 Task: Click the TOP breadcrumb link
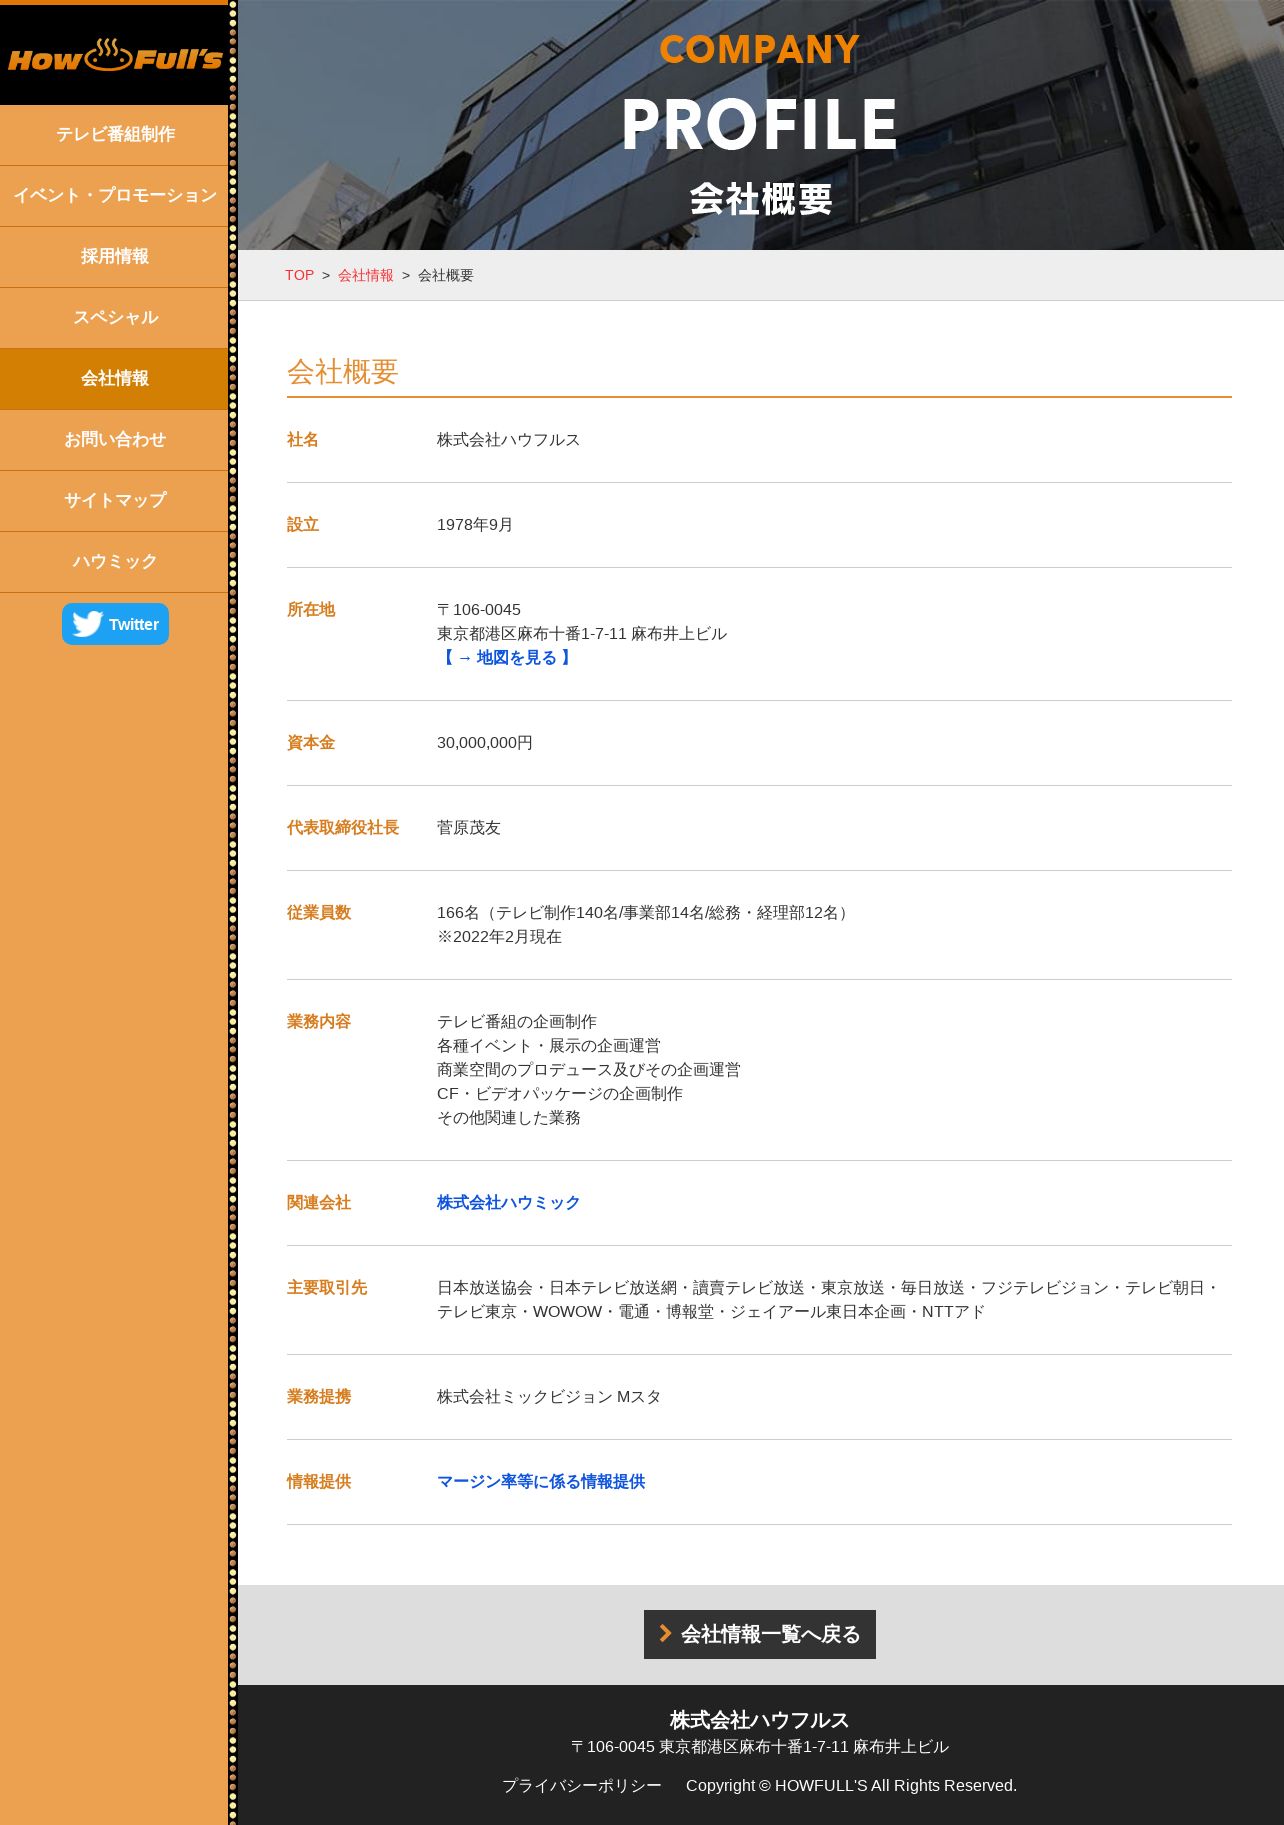pyautogui.click(x=299, y=275)
